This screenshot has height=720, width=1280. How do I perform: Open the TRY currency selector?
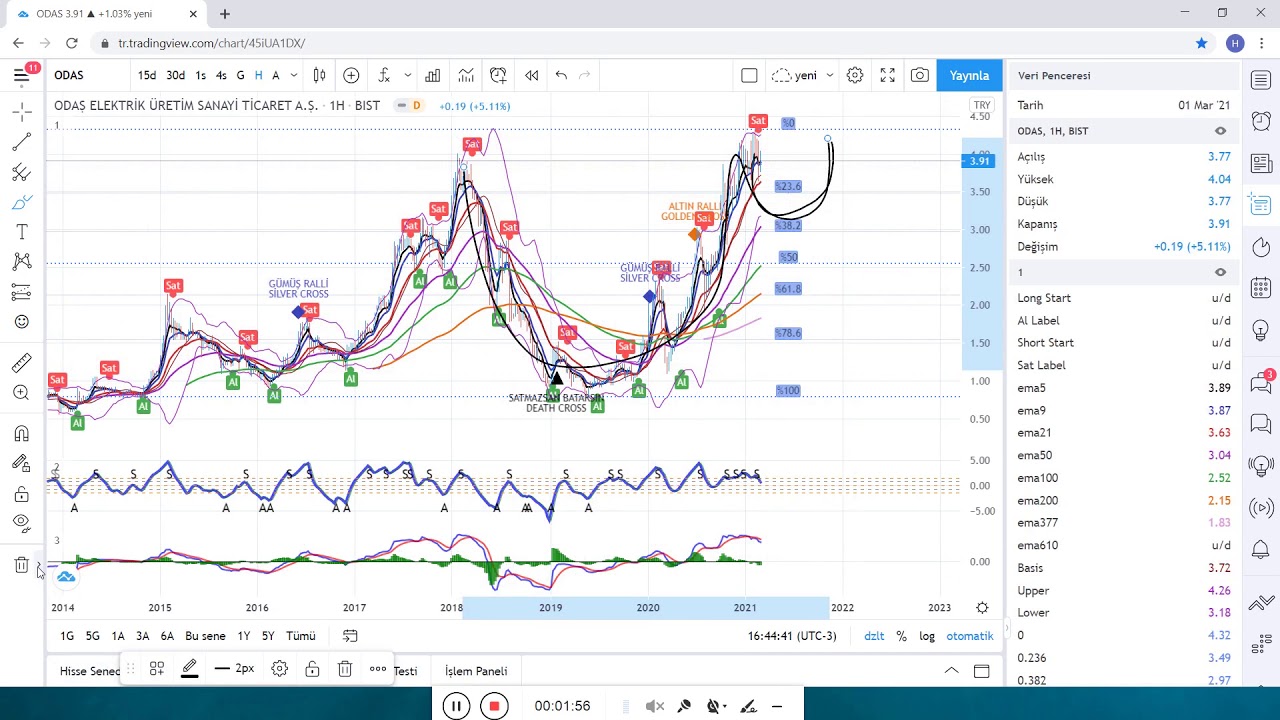[x=981, y=105]
